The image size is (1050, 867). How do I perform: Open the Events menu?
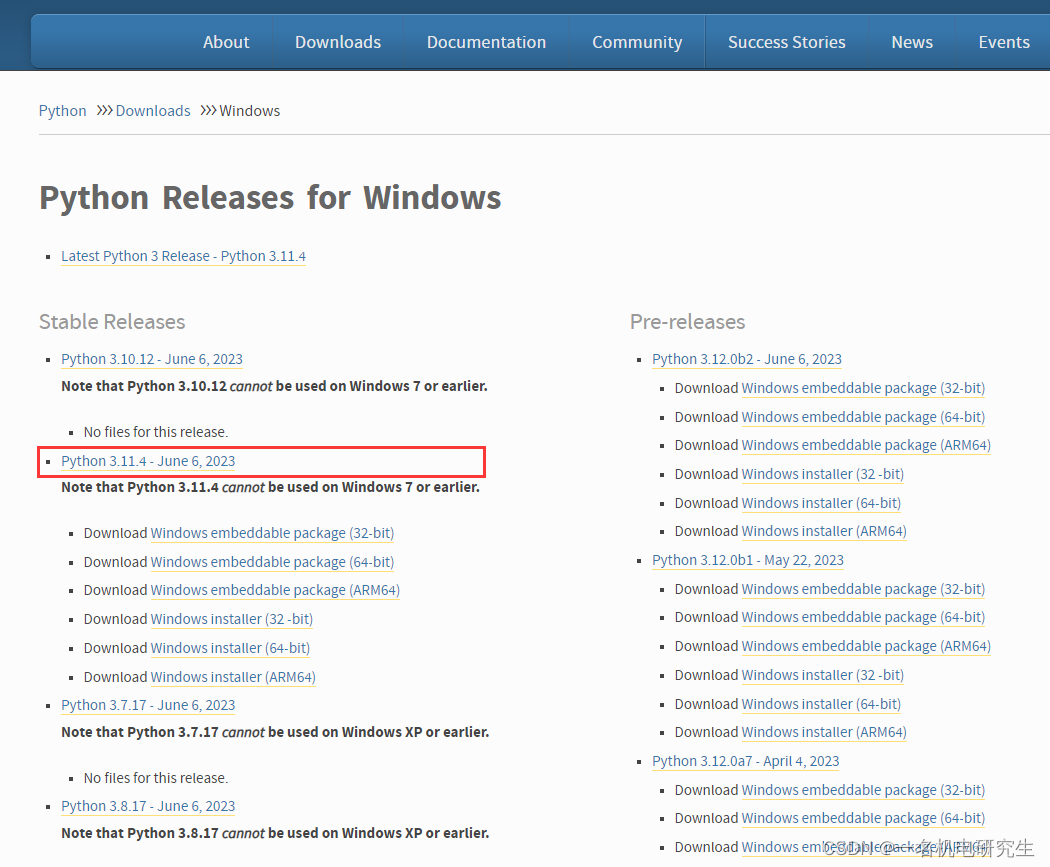1004,42
